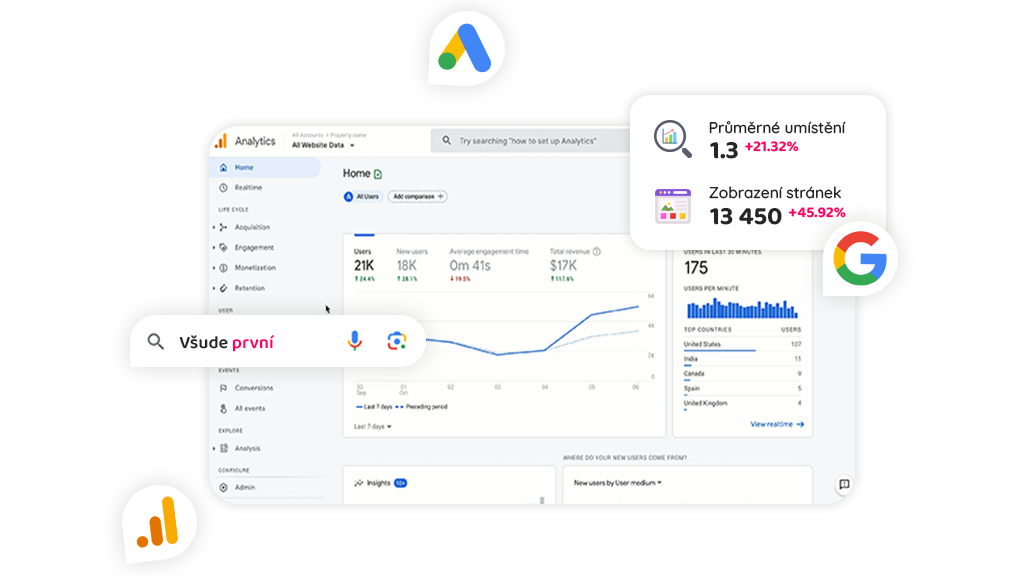Click the Analysis icon in the sidebar
This screenshot has height=576, width=1024.
[x=224, y=448]
